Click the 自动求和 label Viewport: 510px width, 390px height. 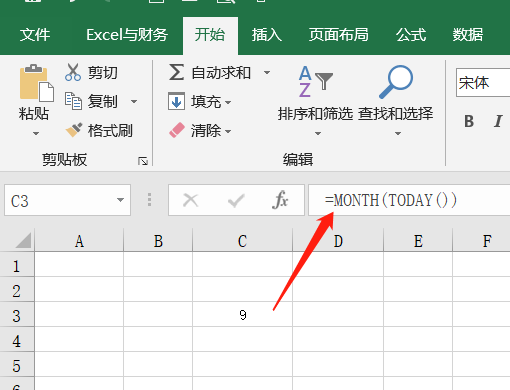(x=221, y=73)
